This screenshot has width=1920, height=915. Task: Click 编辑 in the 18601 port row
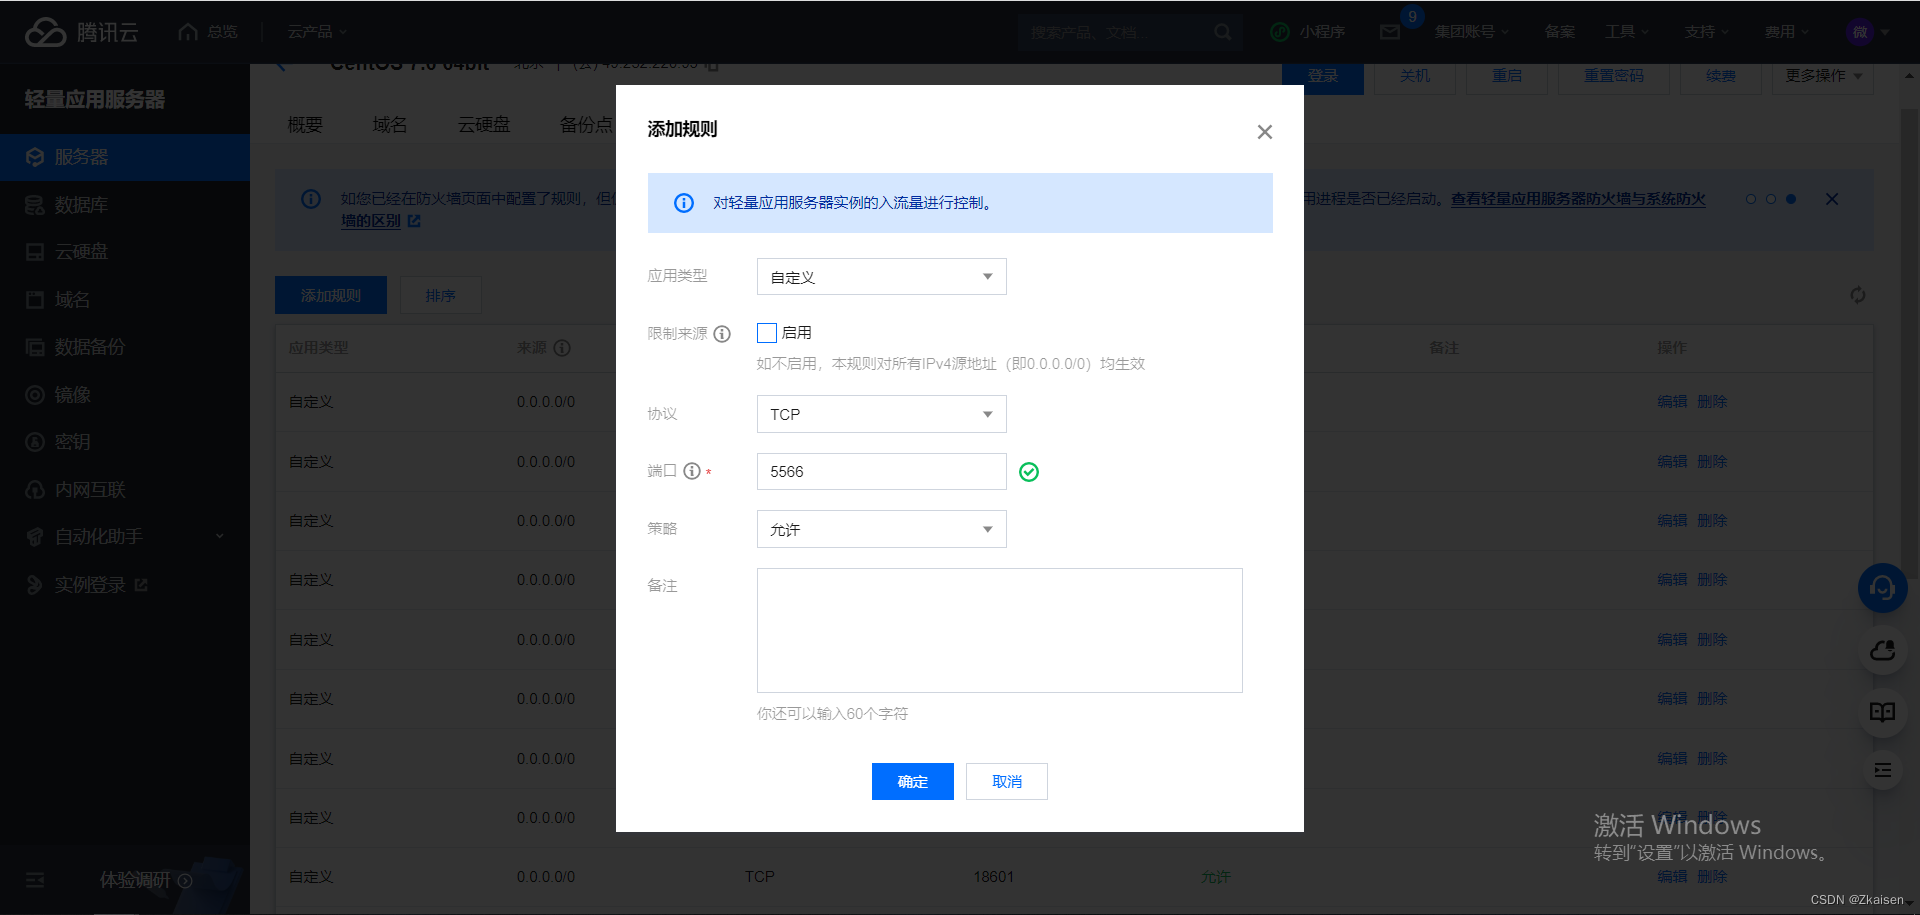pyautogui.click(x=1671, y=877)
